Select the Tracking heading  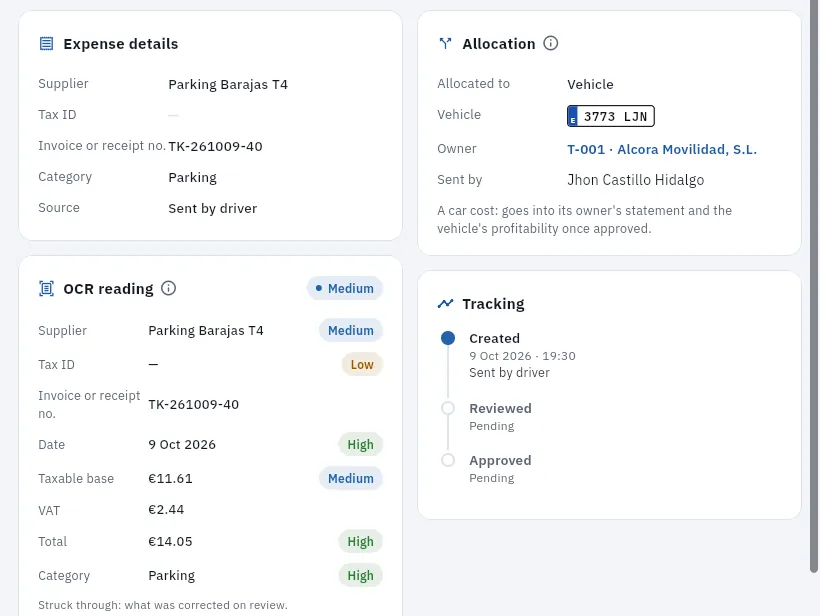click(493, 304)
